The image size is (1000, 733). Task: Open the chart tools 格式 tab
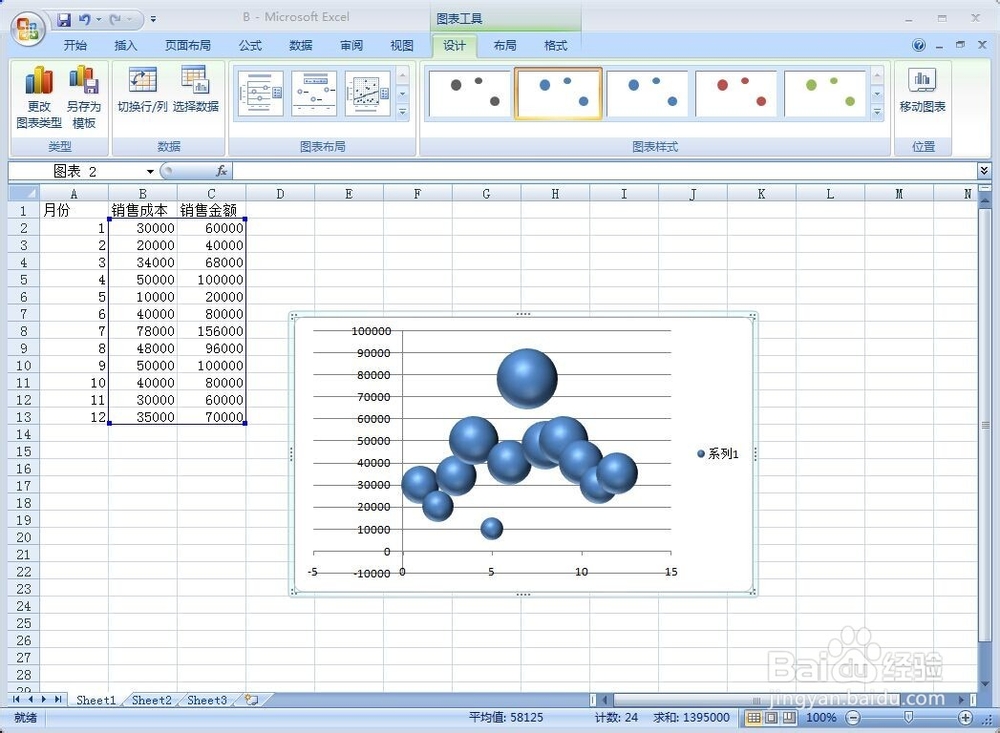[555, 45]
